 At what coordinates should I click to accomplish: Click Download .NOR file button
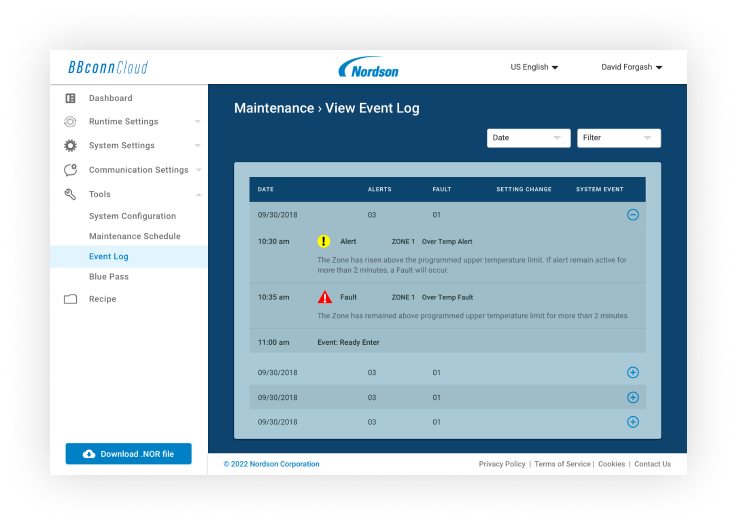[128, 454]
